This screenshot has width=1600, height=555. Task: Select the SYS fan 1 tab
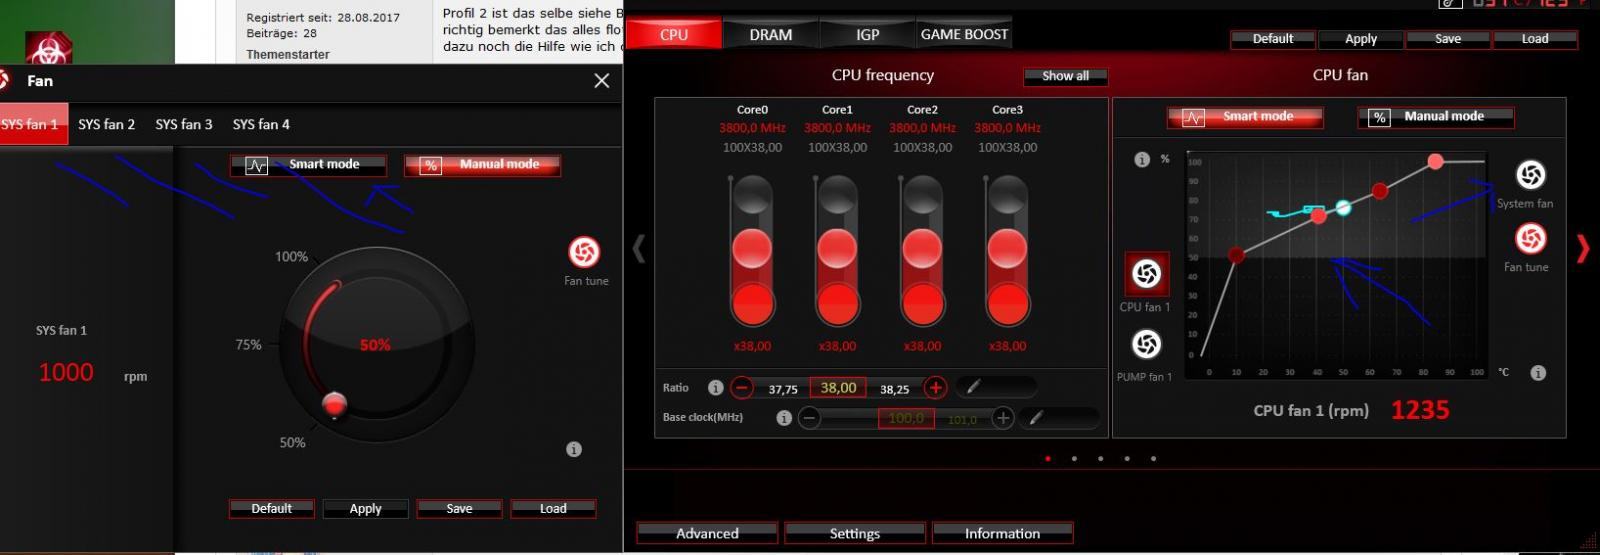click(x=30, y=124)
